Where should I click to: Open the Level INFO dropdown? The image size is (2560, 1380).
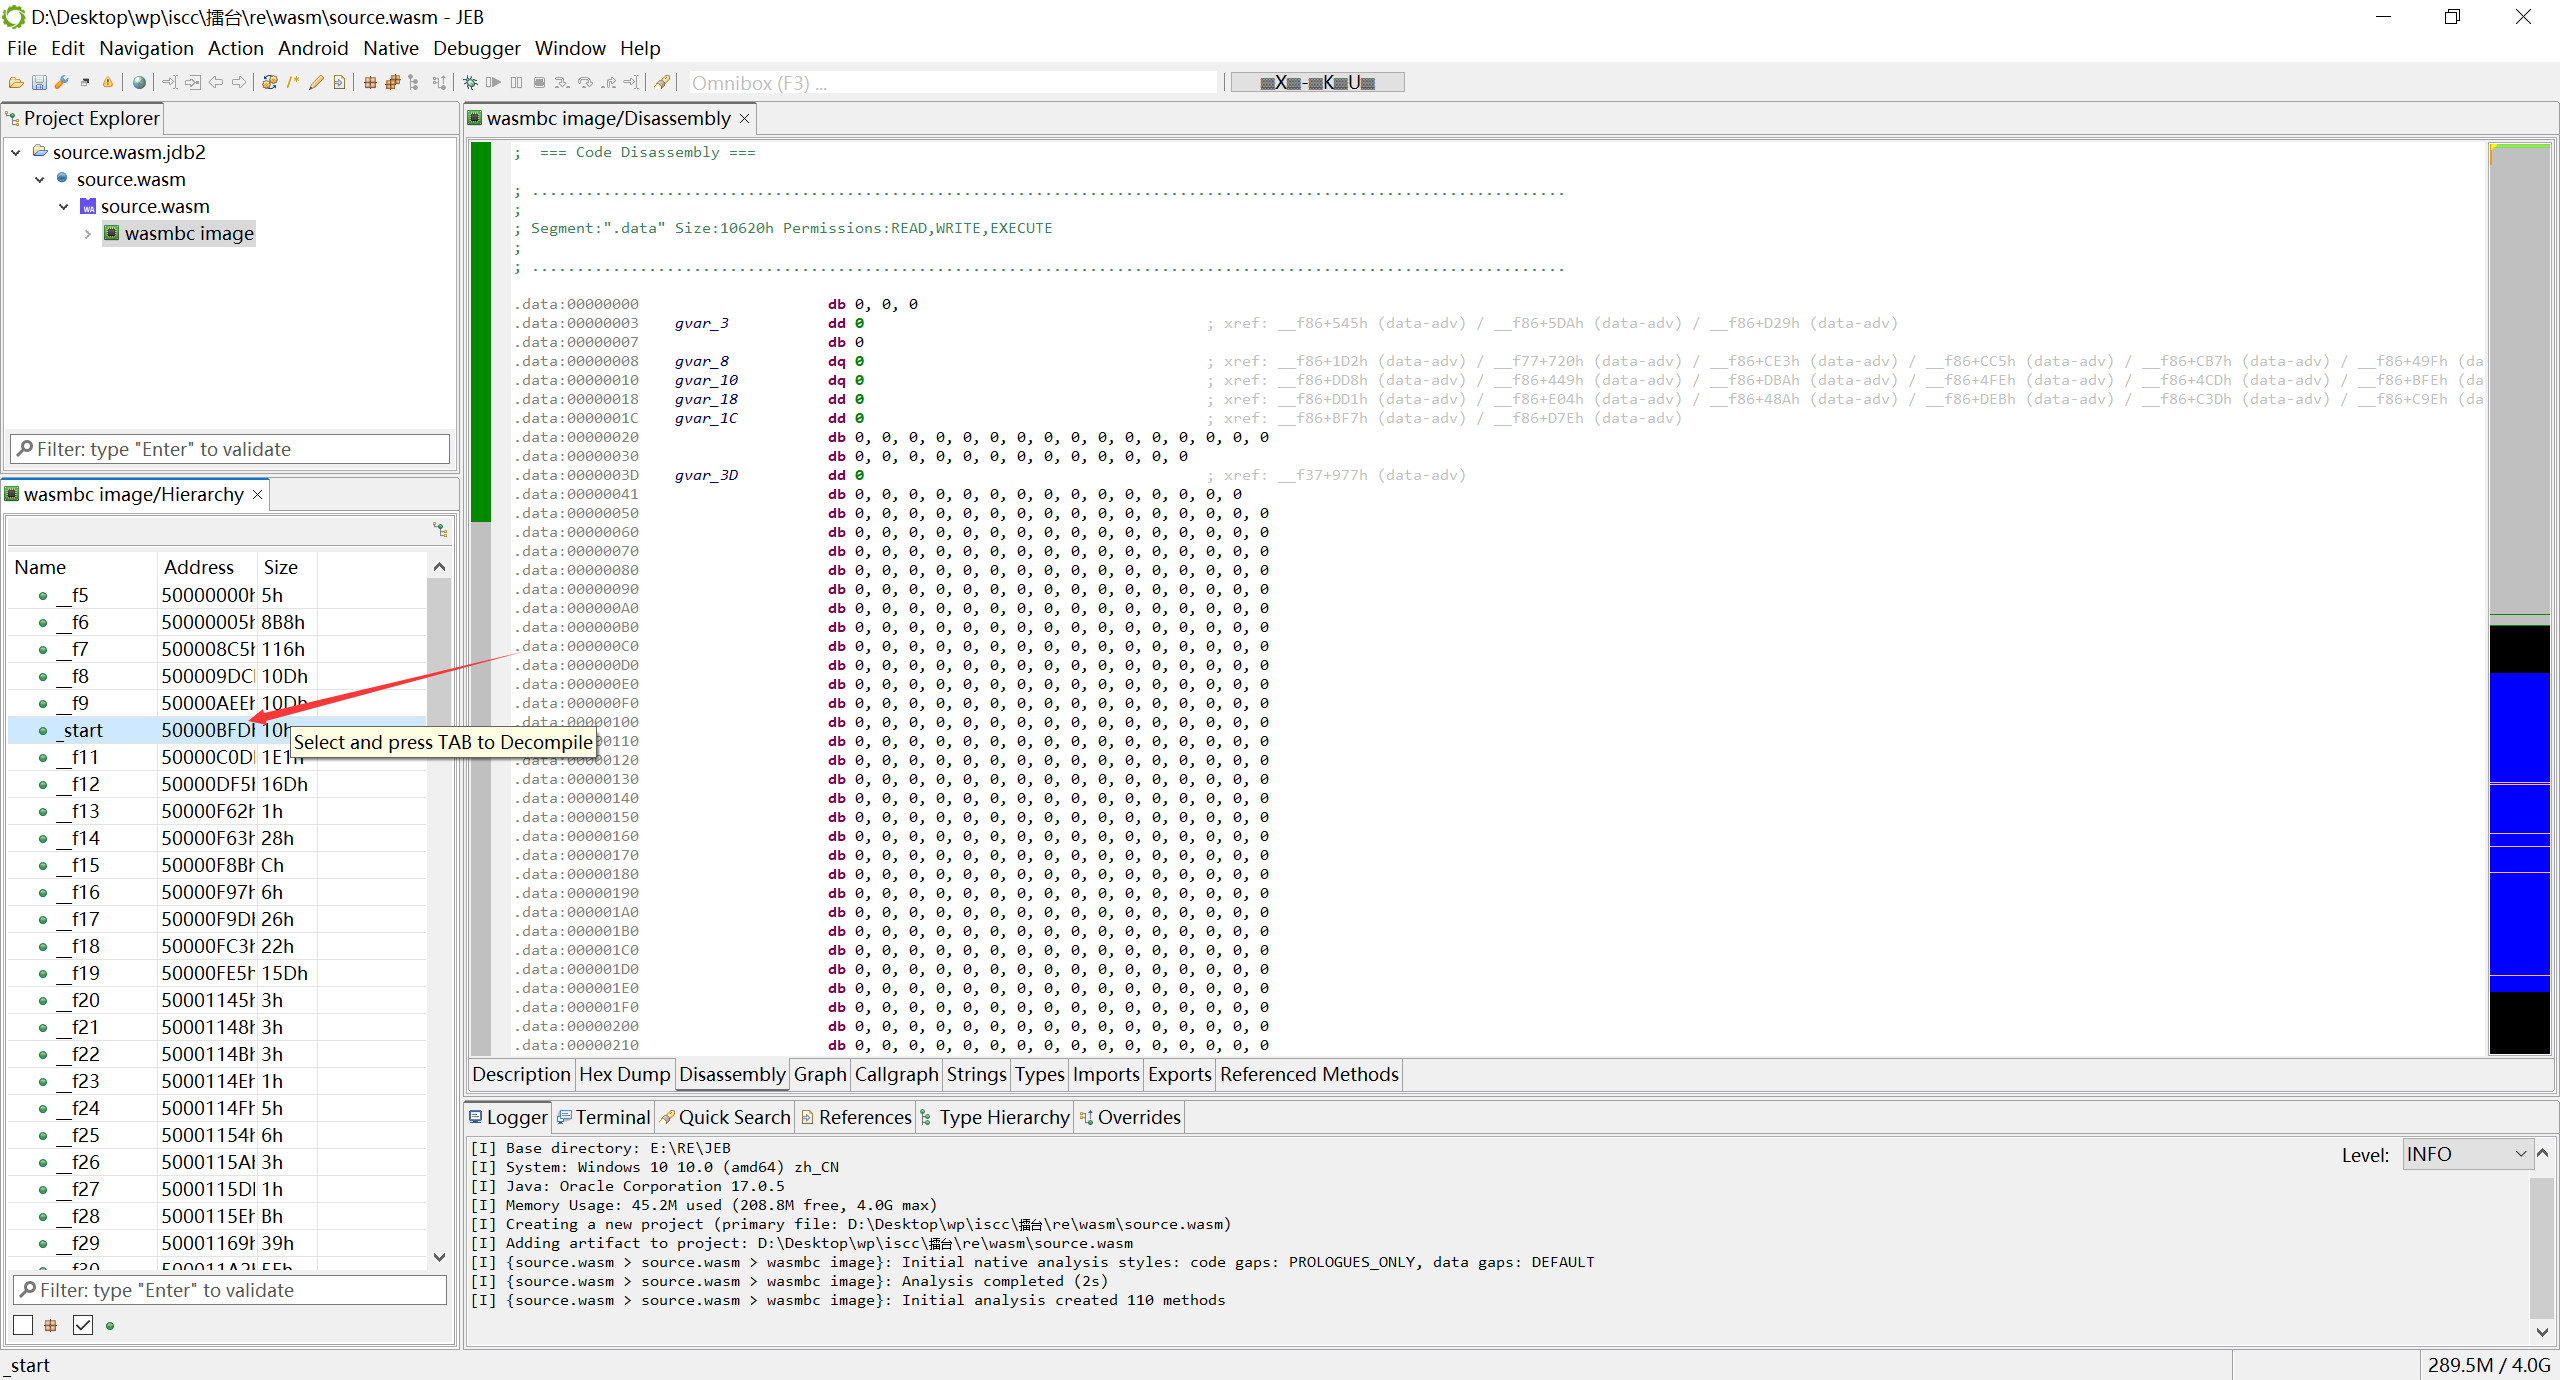coord(2466,1154)
